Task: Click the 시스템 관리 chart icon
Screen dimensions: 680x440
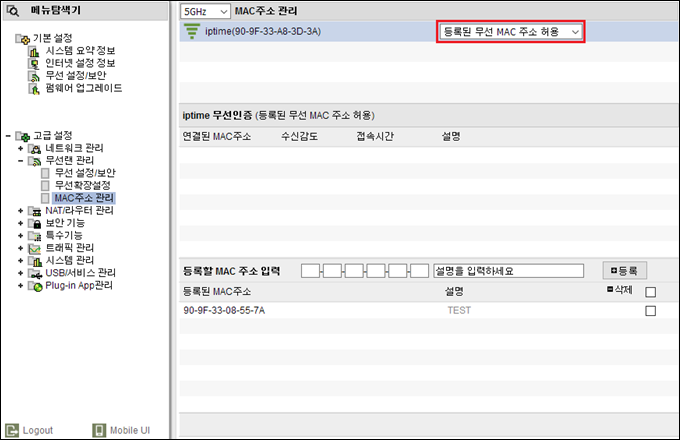Action: tap(35, 261)
